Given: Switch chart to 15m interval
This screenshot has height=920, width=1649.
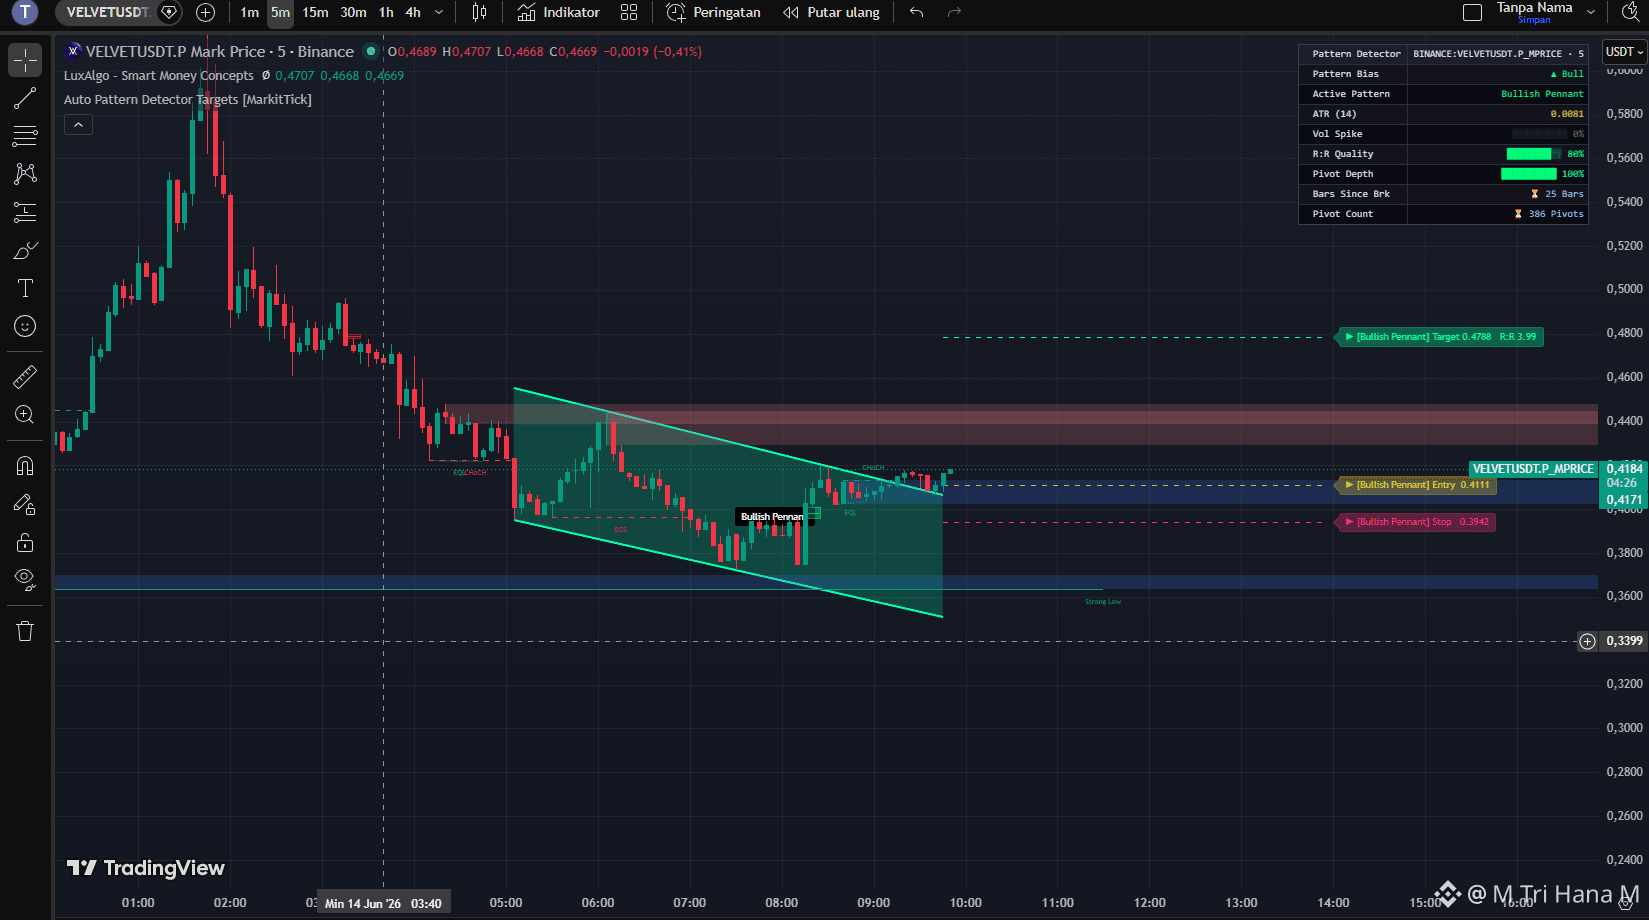Looking at the screenshot, I should (316, 12).
